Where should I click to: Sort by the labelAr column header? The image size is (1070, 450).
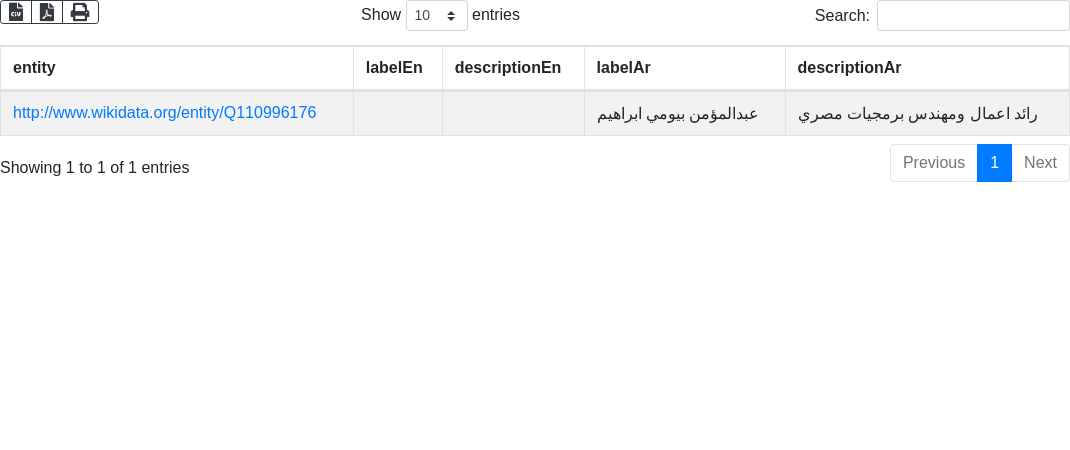624,68
